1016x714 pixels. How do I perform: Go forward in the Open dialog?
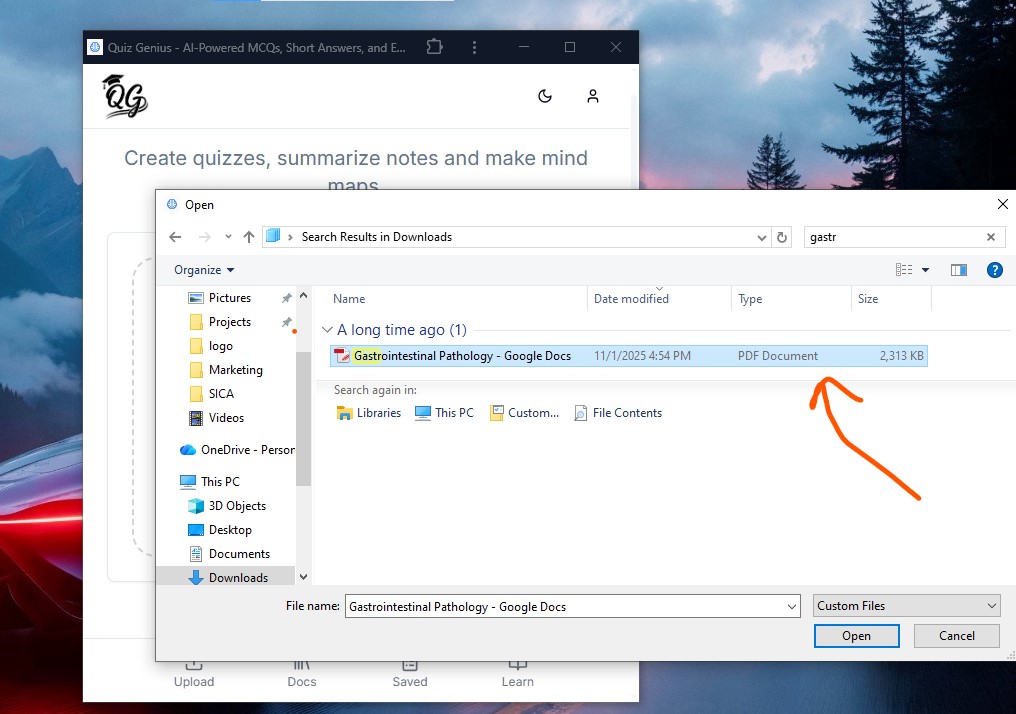pyautogui.click(x=205, y=237)
